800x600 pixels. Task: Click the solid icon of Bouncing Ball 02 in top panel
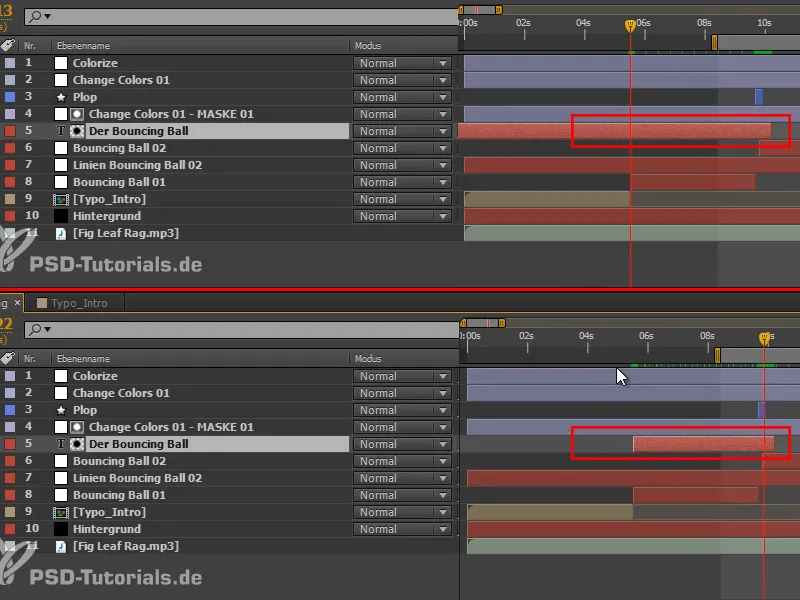61,148
